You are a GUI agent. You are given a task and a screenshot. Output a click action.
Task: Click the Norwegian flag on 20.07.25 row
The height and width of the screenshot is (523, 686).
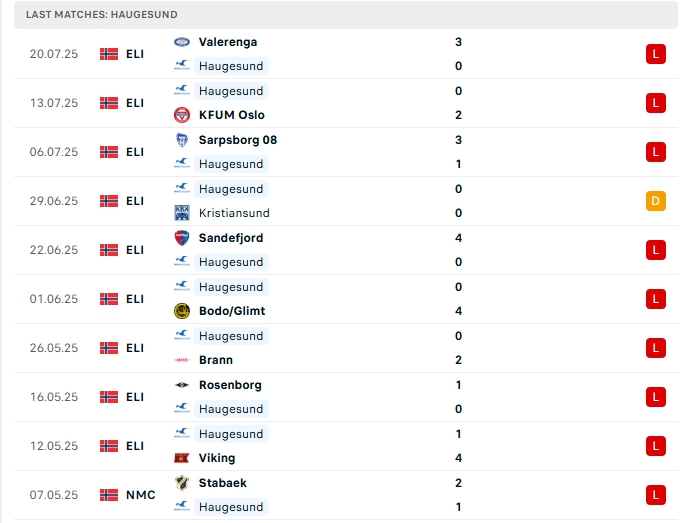tap(109, 54)
